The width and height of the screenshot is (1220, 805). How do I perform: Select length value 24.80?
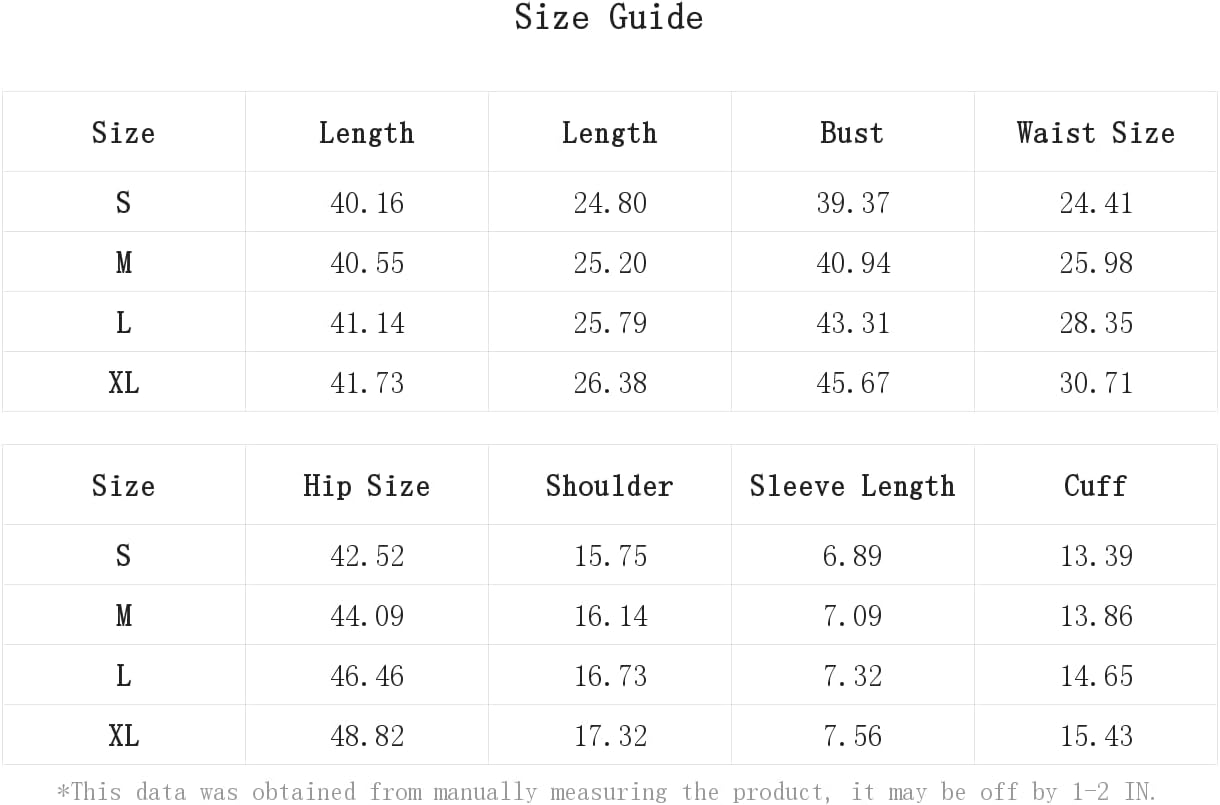click(x=610, y=203)
